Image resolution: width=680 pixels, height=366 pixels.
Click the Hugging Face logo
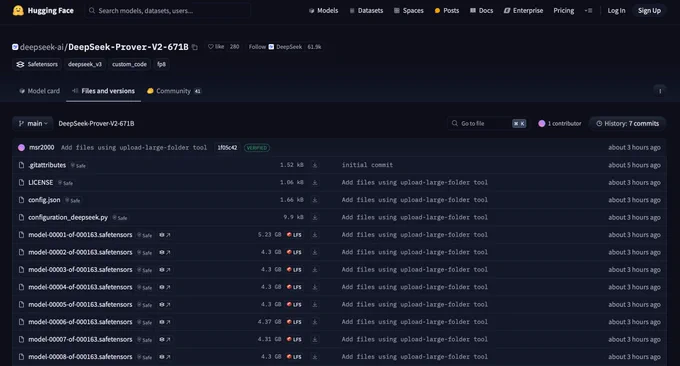(43, 10)
